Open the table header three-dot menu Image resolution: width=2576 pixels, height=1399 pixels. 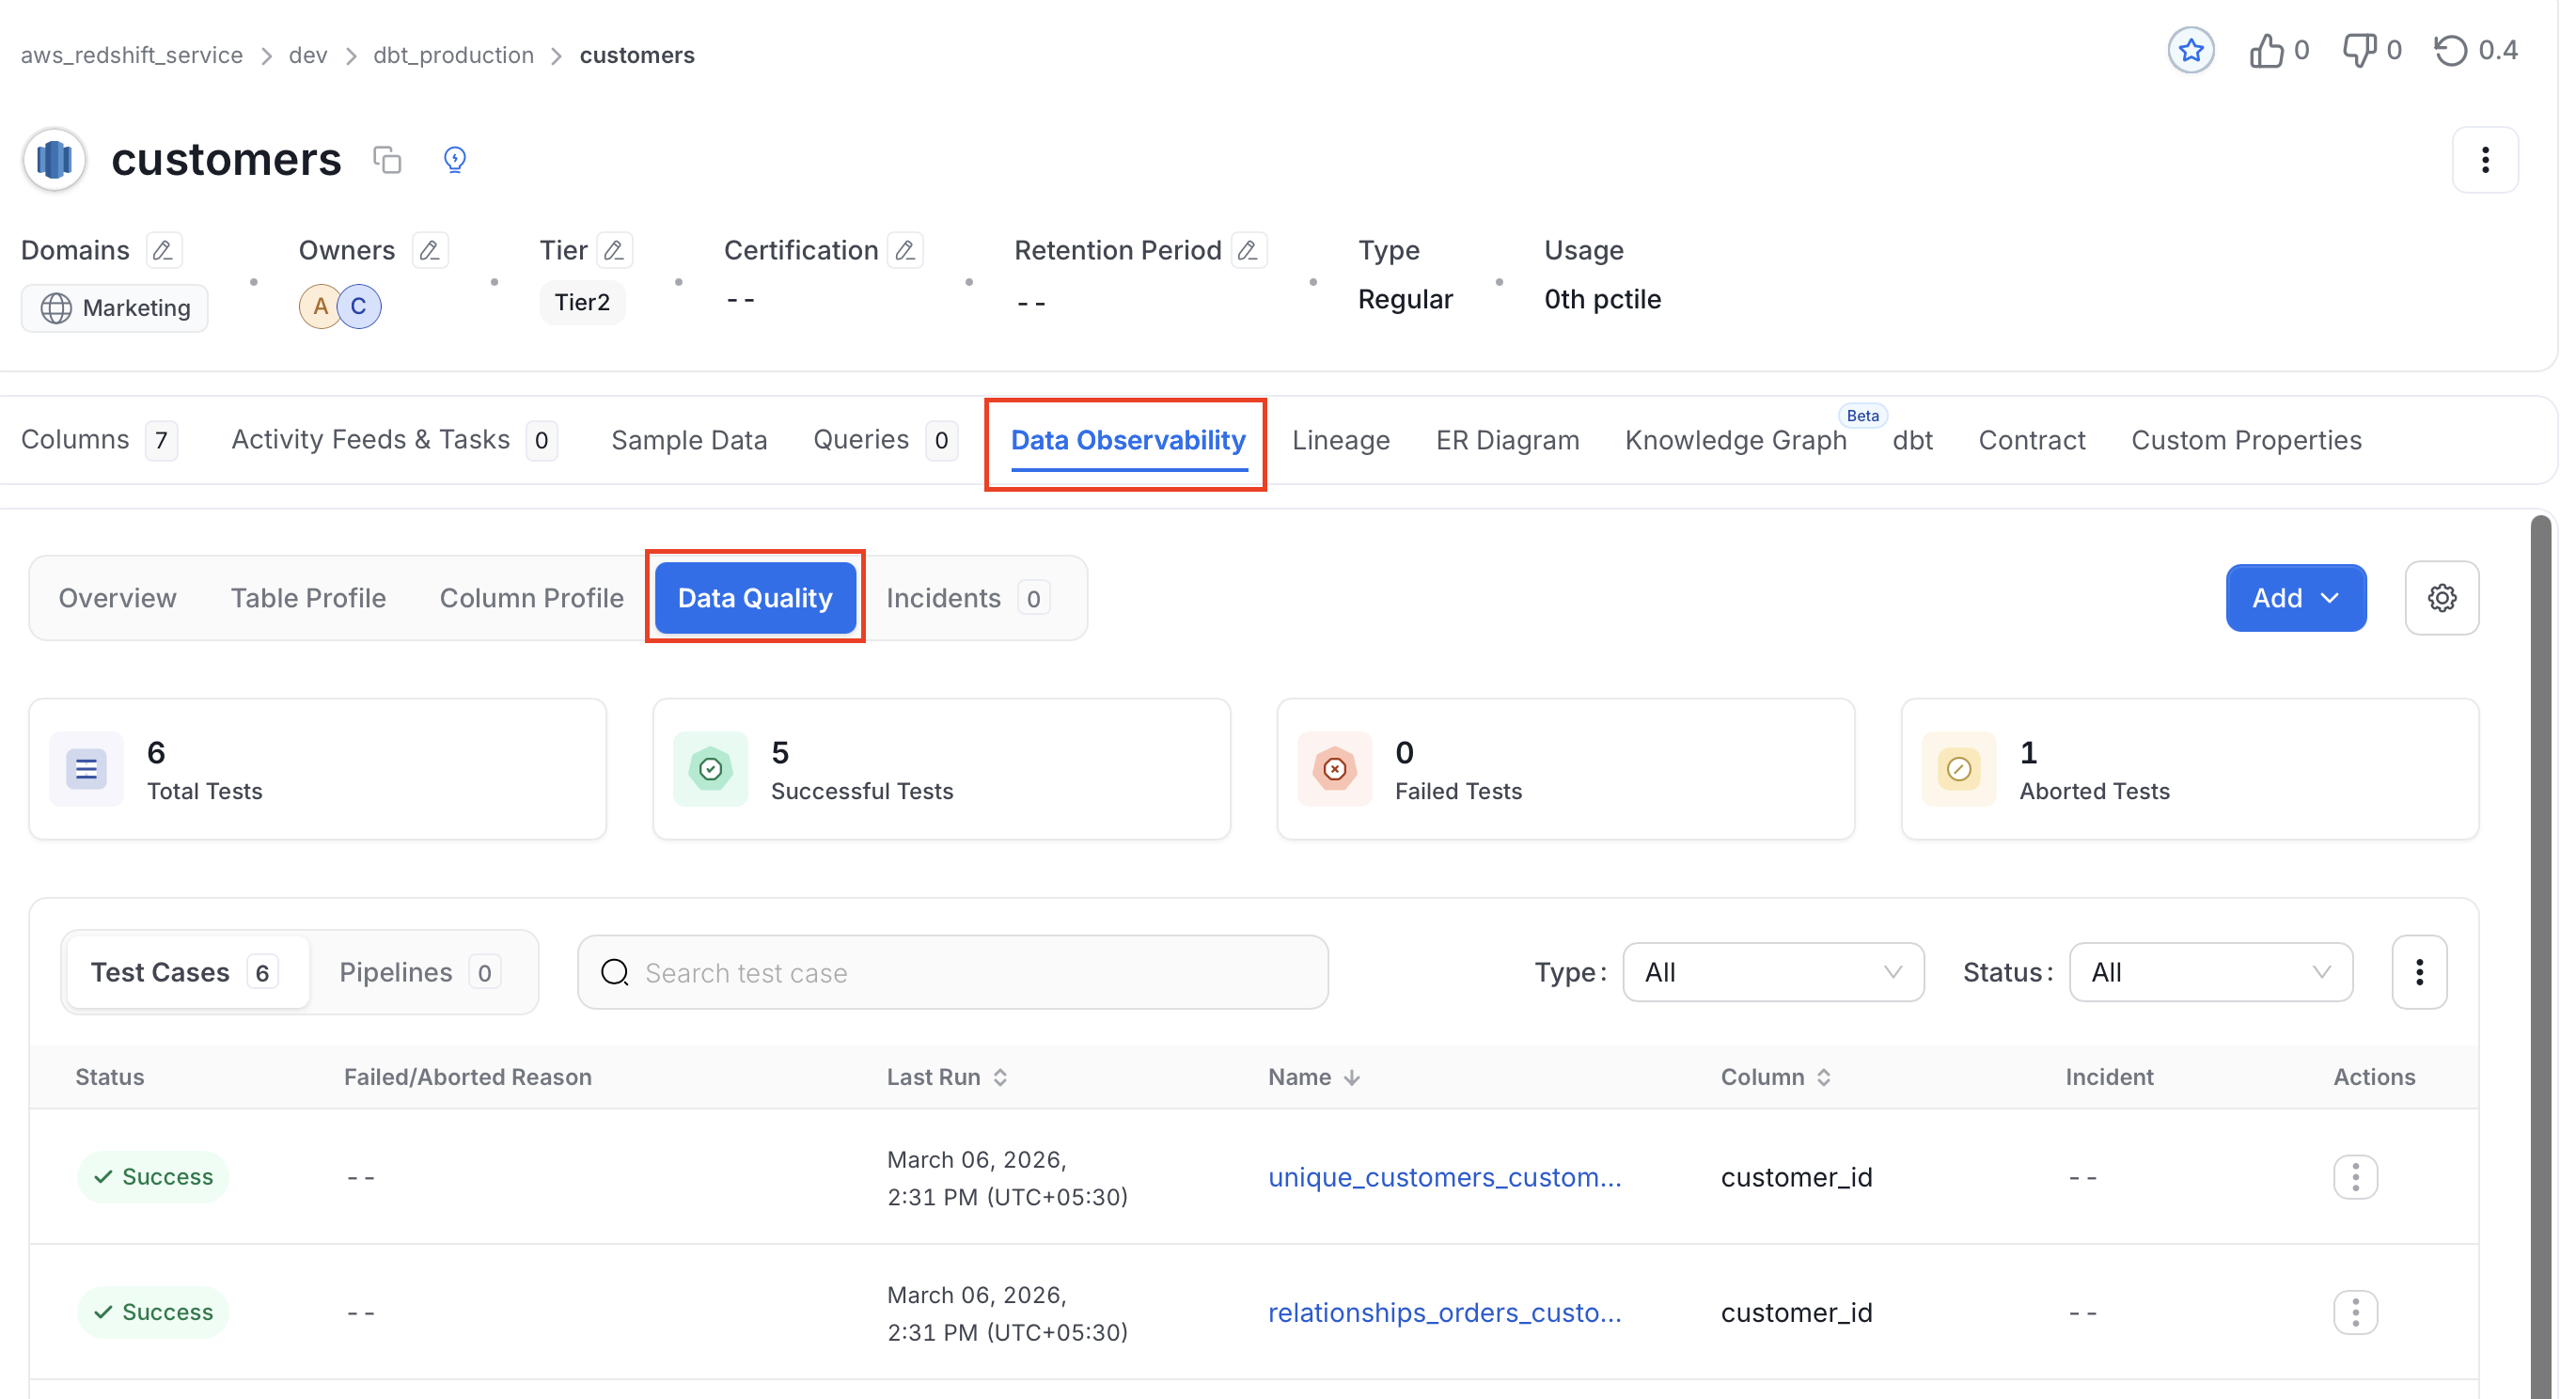click(x=2484, y=159)
